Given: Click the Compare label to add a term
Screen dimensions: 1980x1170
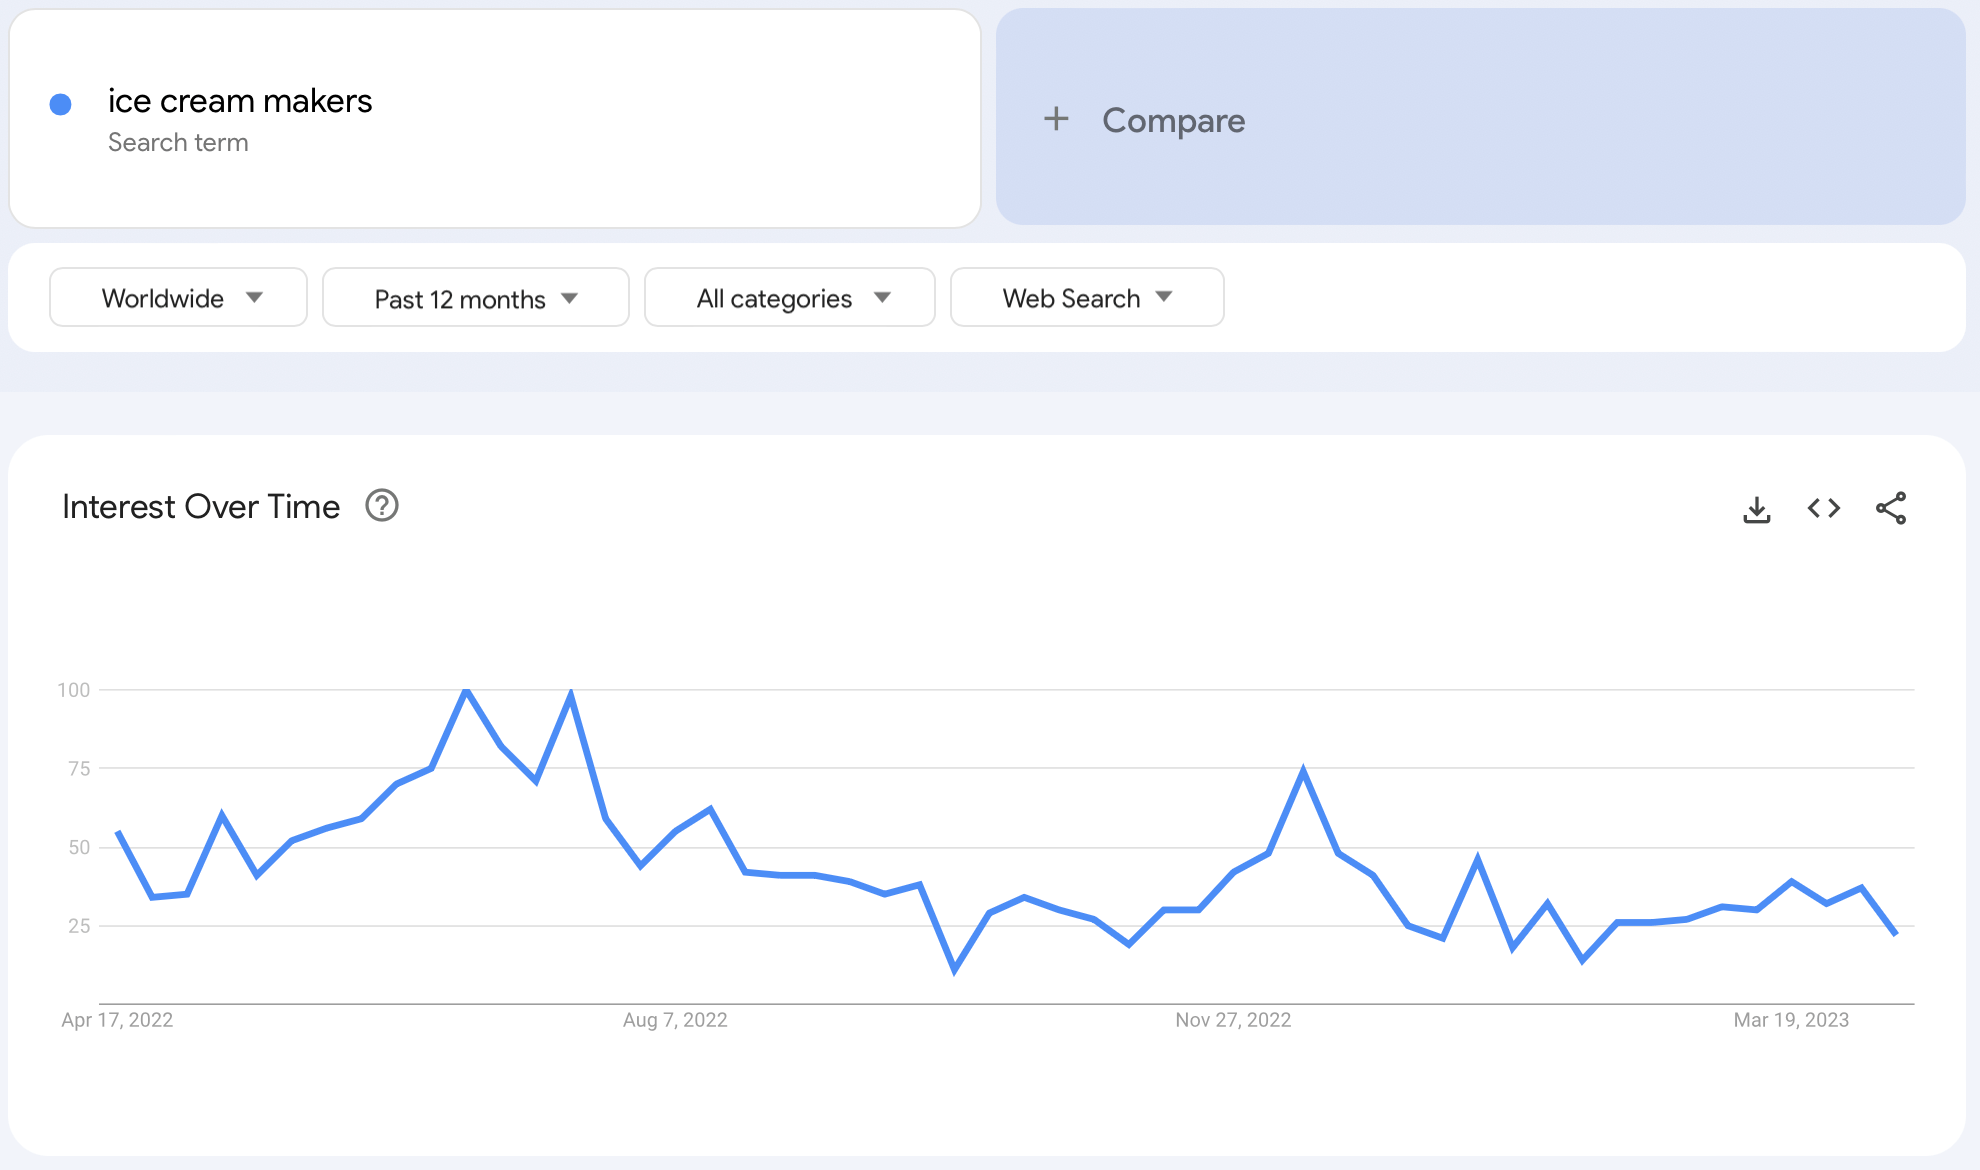Looking at the screenshot, I should tap(1173, 121).
